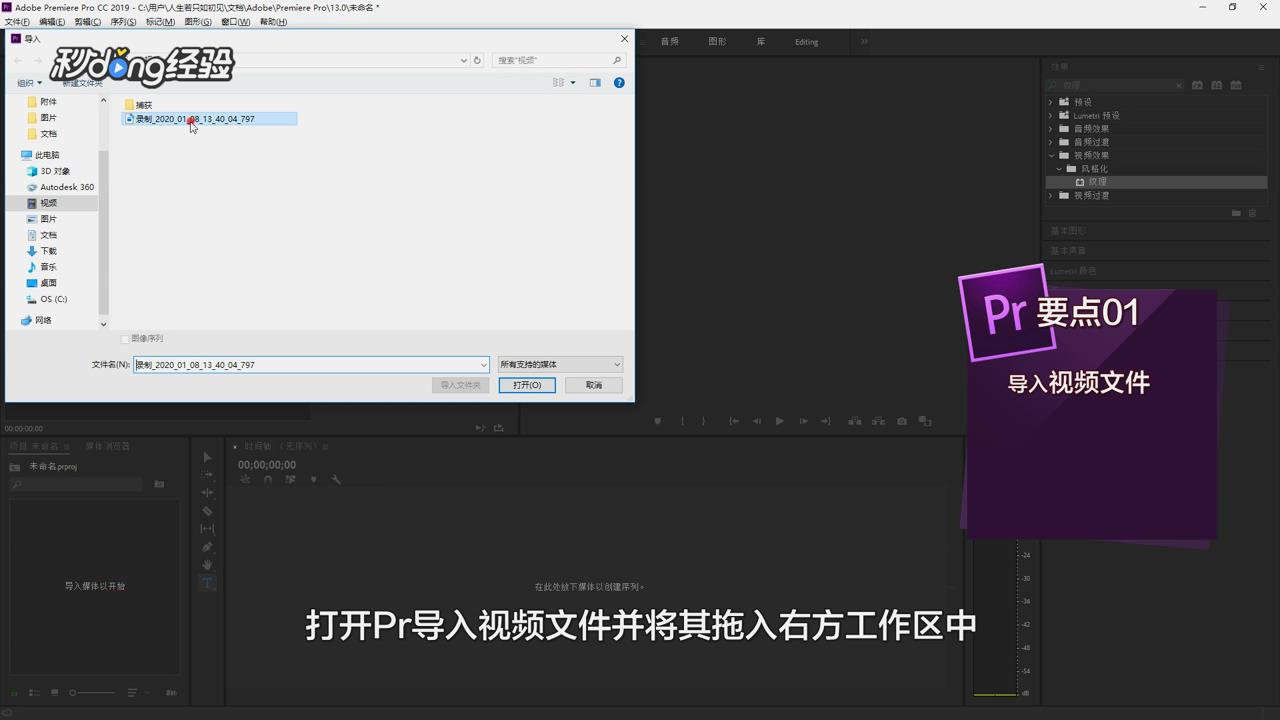Switch project panel to icon view

tap(55, 692)
